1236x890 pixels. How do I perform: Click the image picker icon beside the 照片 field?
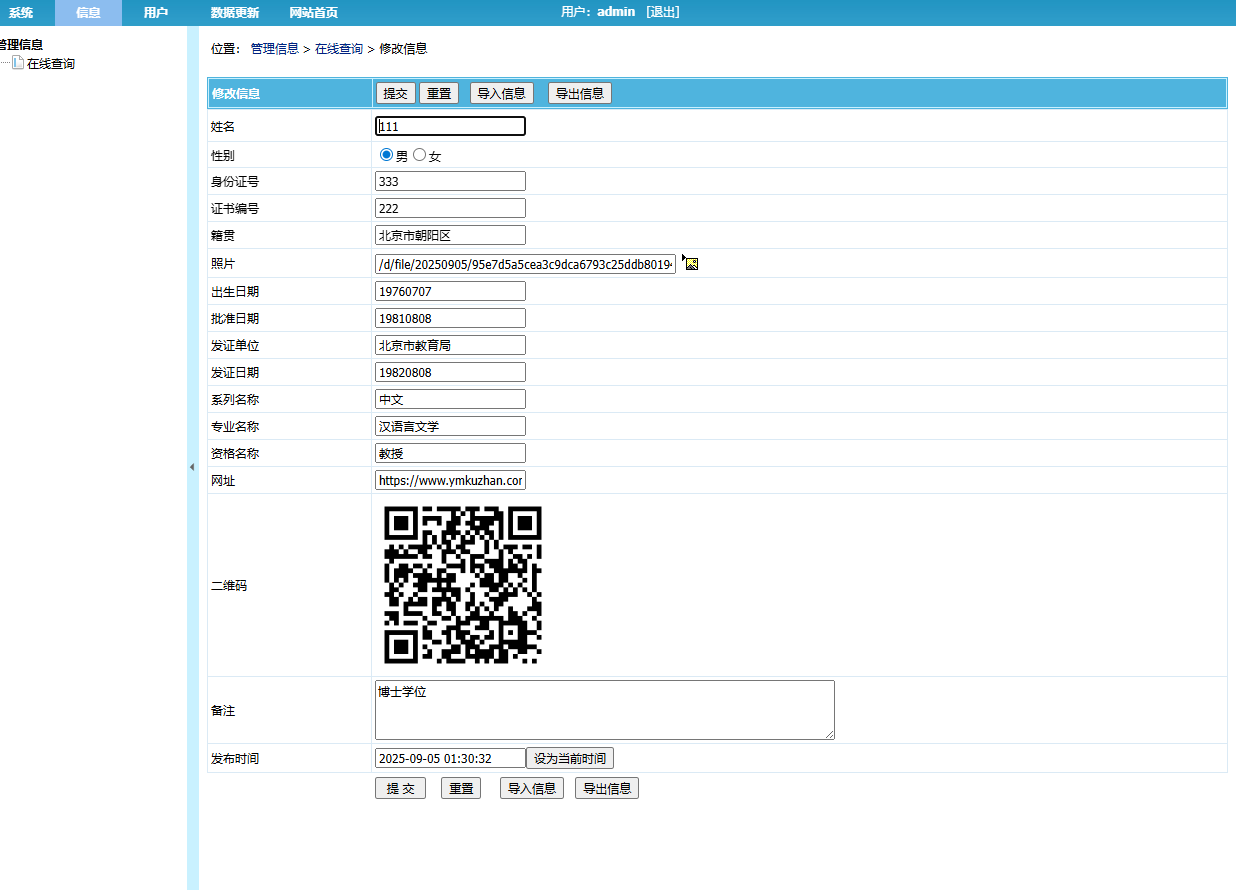(690, 262)
